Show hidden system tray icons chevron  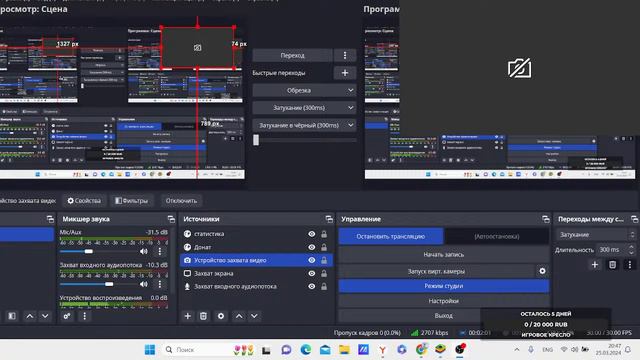[517, 350]
